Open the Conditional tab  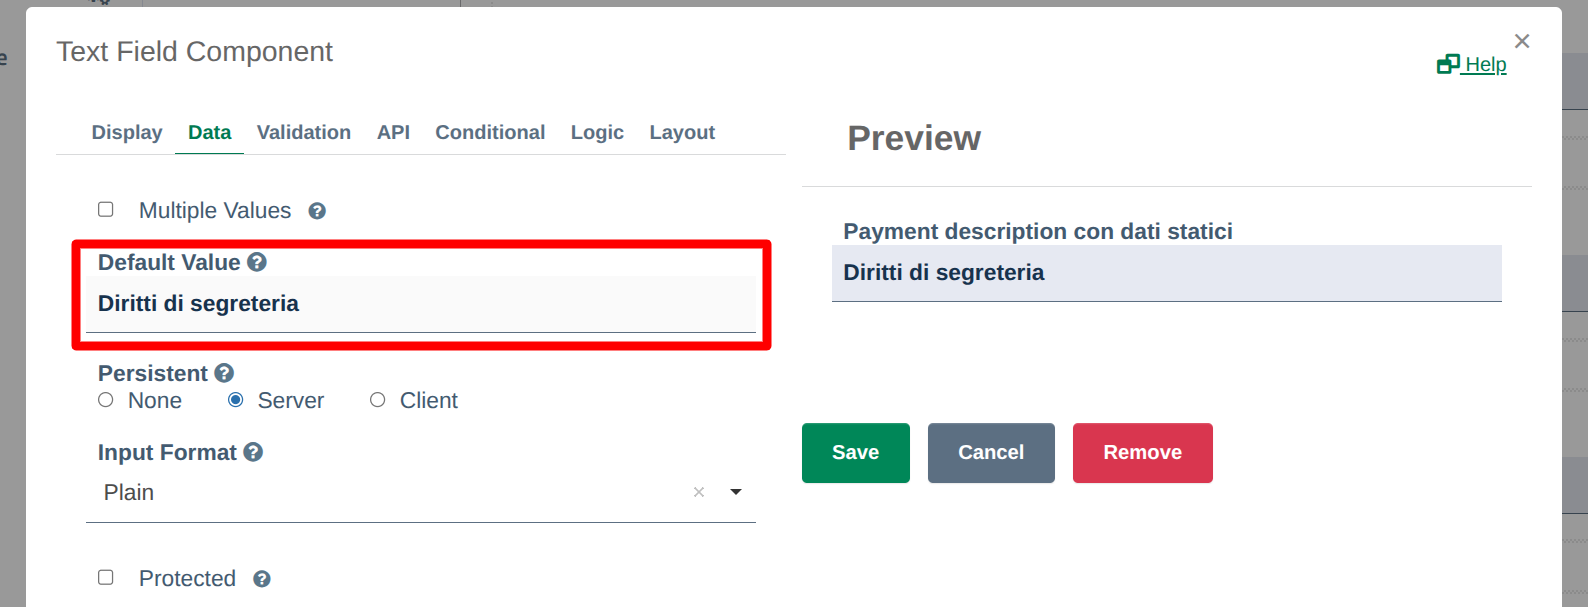pos(490,132)
